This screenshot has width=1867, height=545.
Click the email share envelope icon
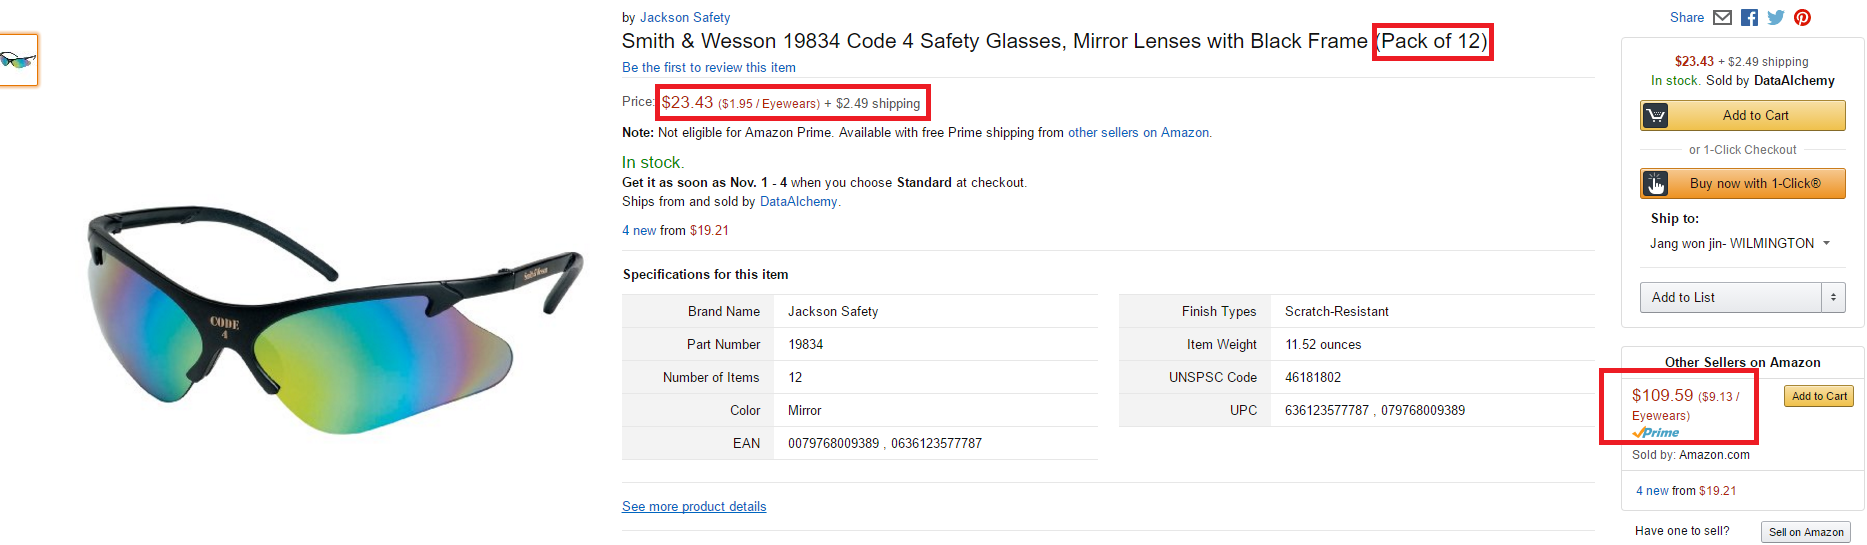pos(1722,18)
